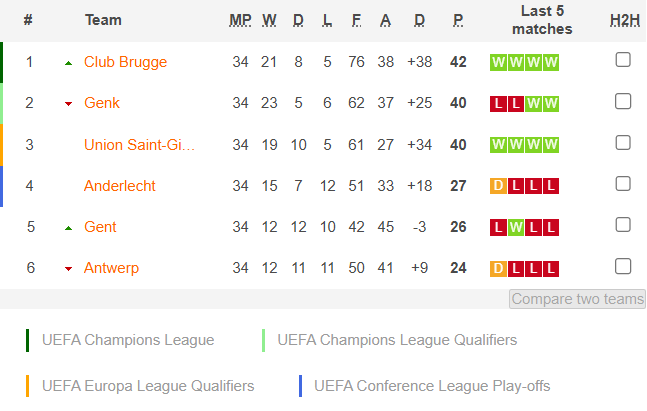The image size is (647, 411).
Task: Click Gent's green up arrow icon
Action: [68, 228]
